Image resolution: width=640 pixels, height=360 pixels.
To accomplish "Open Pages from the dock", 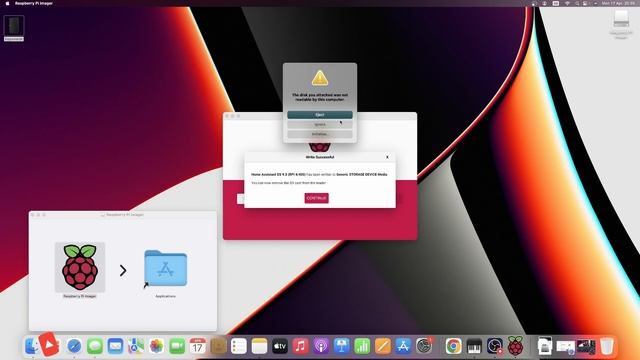I will tap(383, 346).
